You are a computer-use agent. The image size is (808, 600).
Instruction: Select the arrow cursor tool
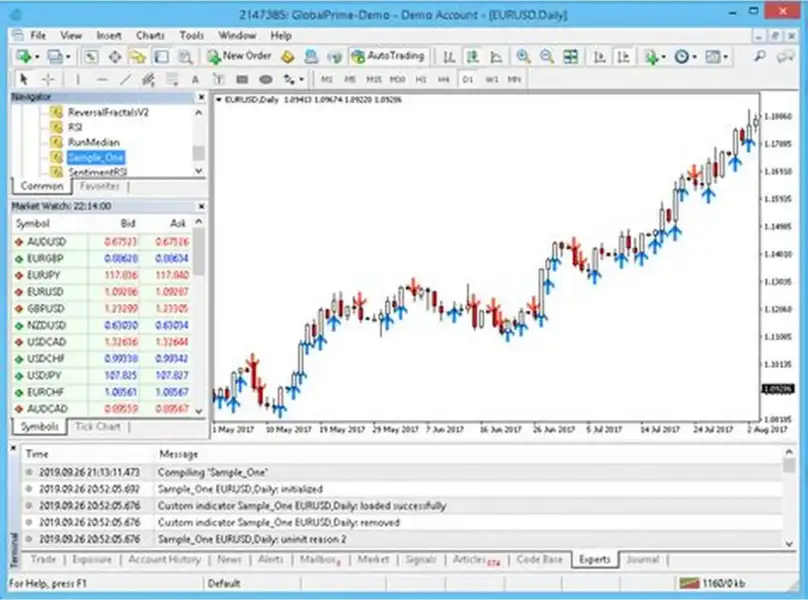(x=24, y=79)
